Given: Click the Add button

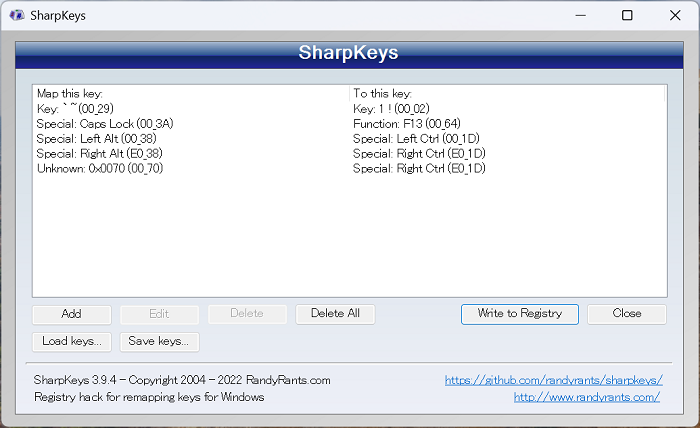Looking at the screenshot, I should 71,314.
